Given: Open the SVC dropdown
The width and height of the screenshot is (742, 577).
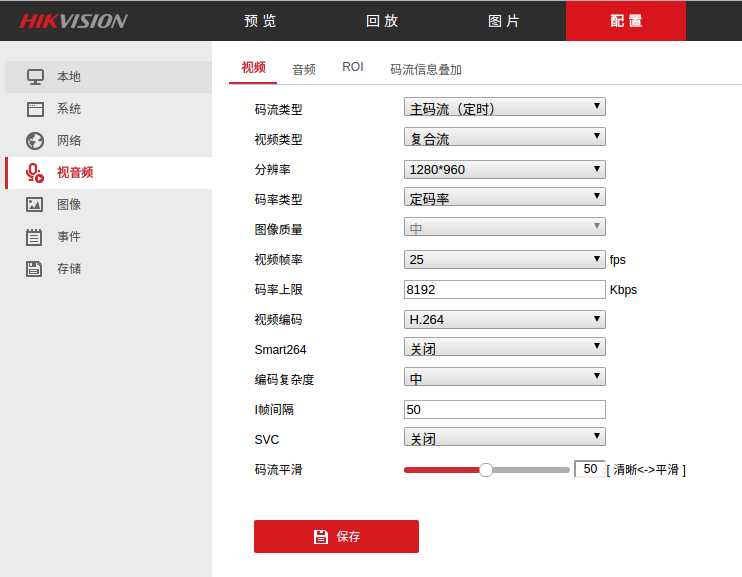Looking at the screenshot, I should tap(505, 437).
